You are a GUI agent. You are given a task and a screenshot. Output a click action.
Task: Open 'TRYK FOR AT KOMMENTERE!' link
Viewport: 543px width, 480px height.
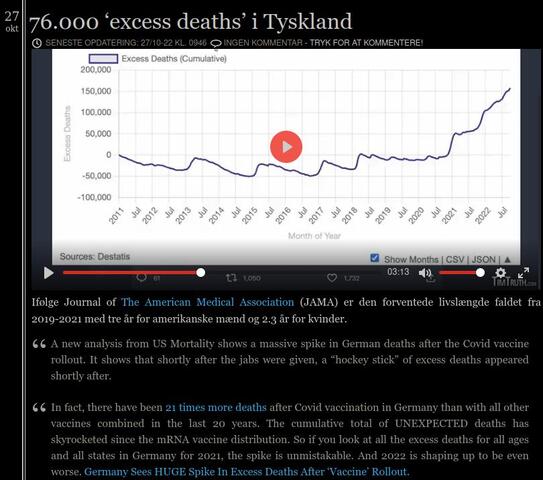coord(366,43)
